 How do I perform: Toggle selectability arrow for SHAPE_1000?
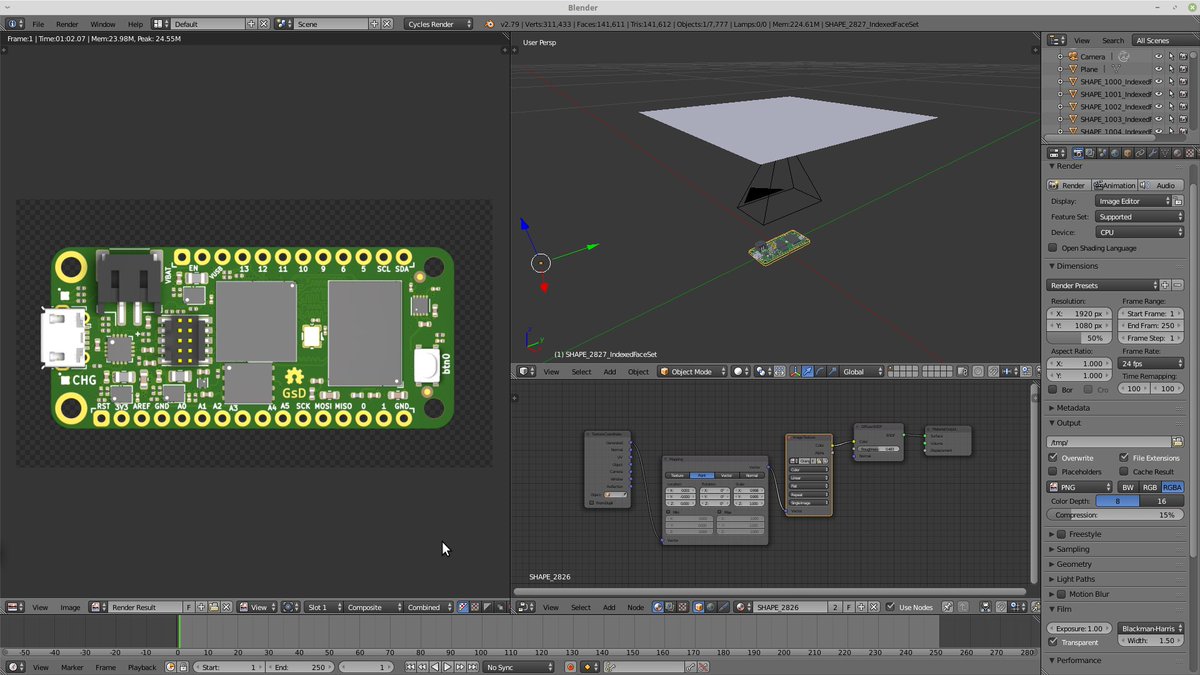(1171, 82)
